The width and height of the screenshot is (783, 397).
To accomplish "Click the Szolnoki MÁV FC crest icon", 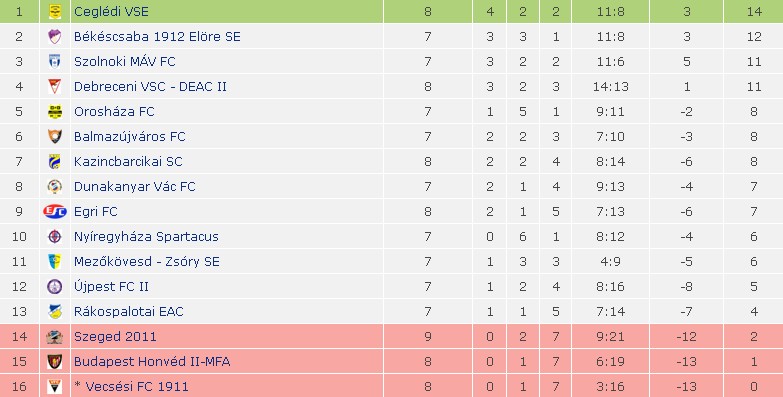I will pyautogui.click(x=55, y=61).
